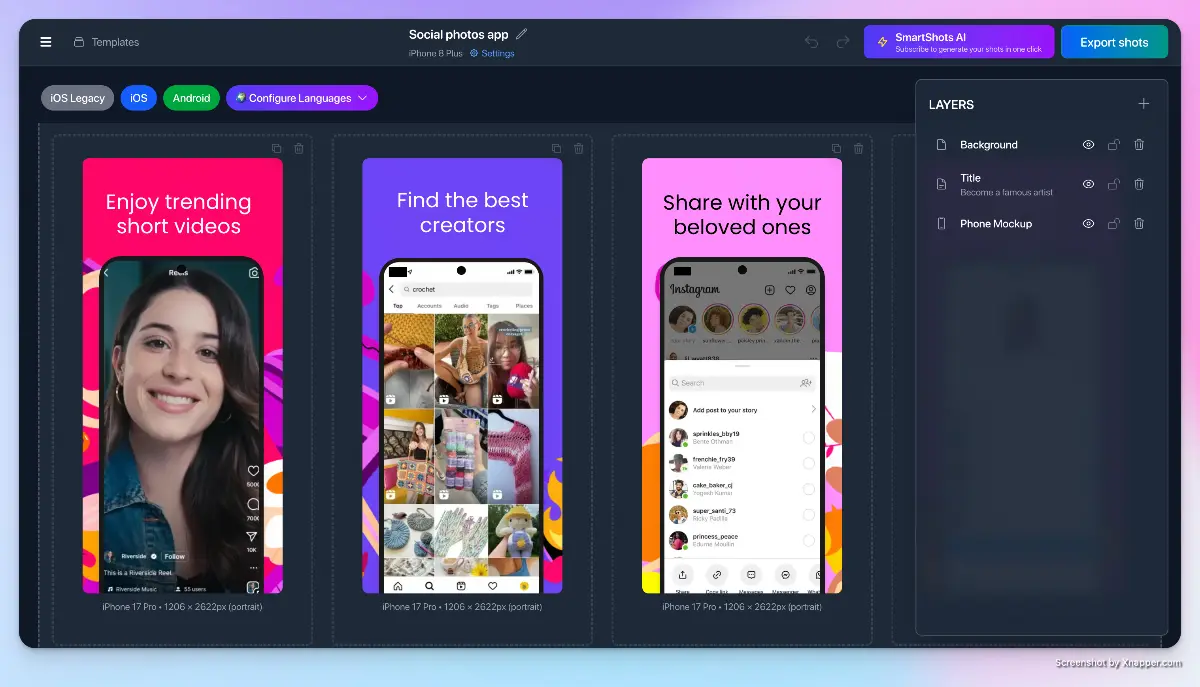
Task: Click the SmartShots AI sparkle icon
Action: 882,41
